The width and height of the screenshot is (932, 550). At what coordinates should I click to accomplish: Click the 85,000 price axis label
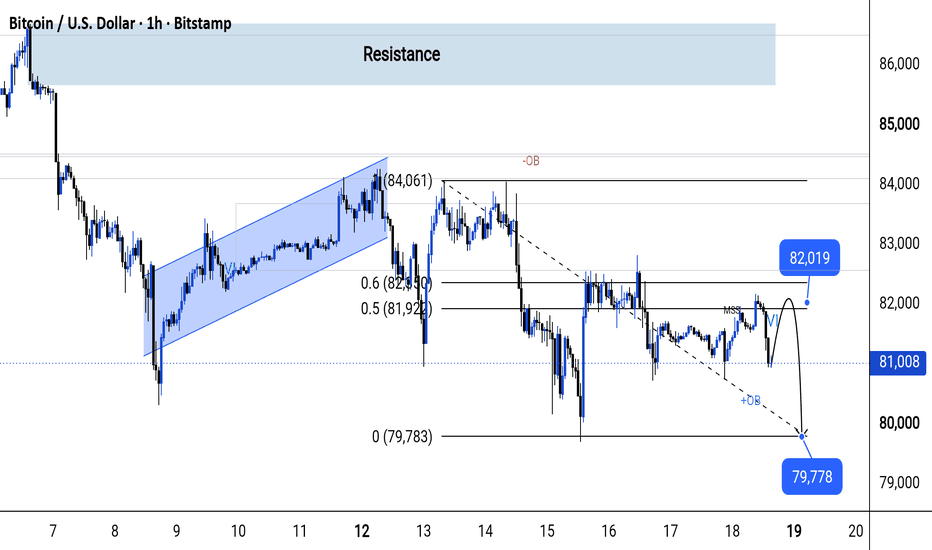pyautogui.click(x=899, y=124)
